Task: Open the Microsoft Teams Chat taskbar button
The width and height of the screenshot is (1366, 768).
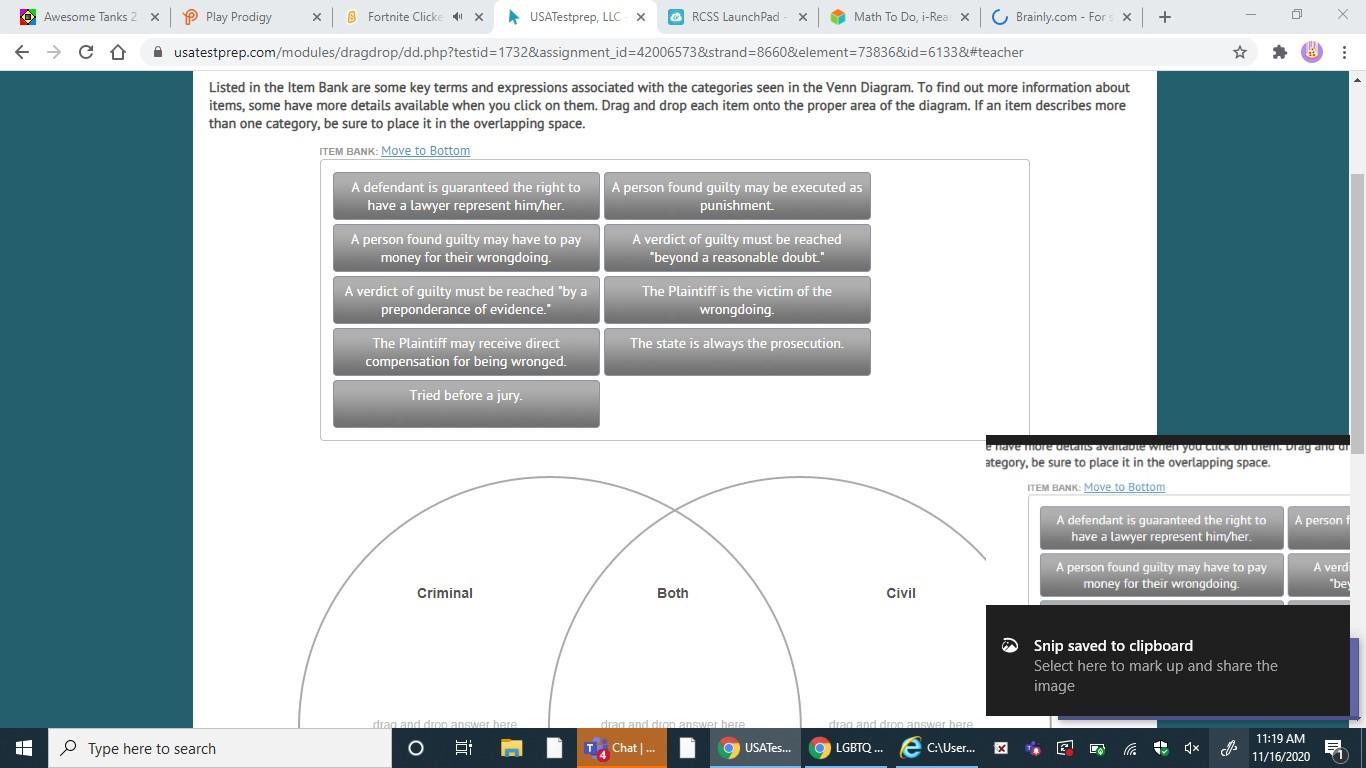Action: point(622,748)
